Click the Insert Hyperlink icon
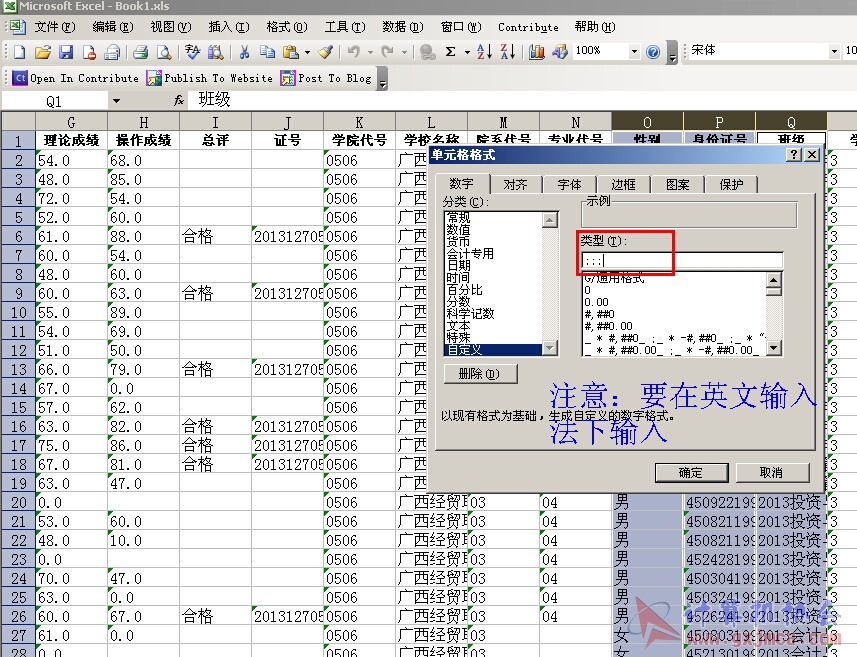Screen dimensions: 857x657 (427, 52)
